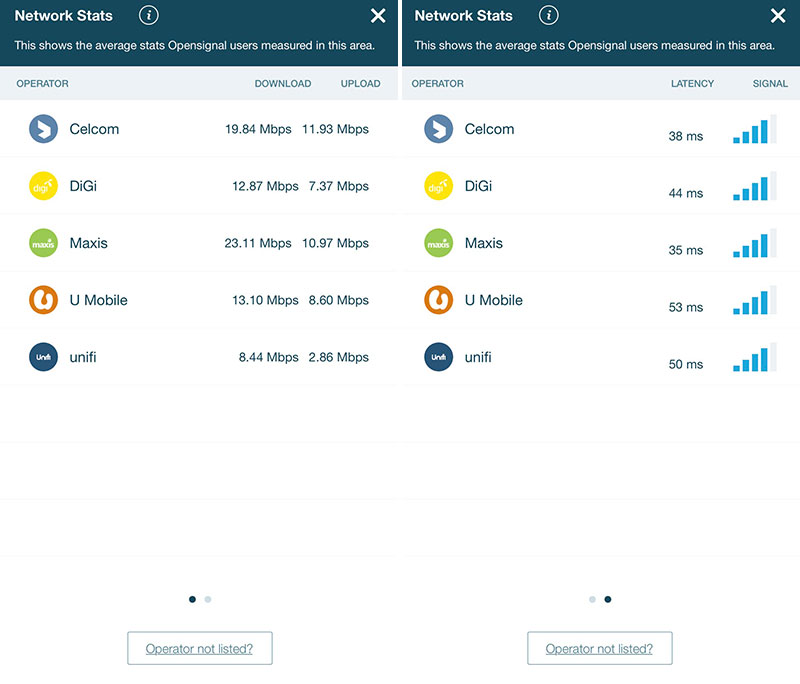The width and height of the screenshot is (800, 684).
Task: Tap the DOWNLOAD column header
Action: pos(283,84)
